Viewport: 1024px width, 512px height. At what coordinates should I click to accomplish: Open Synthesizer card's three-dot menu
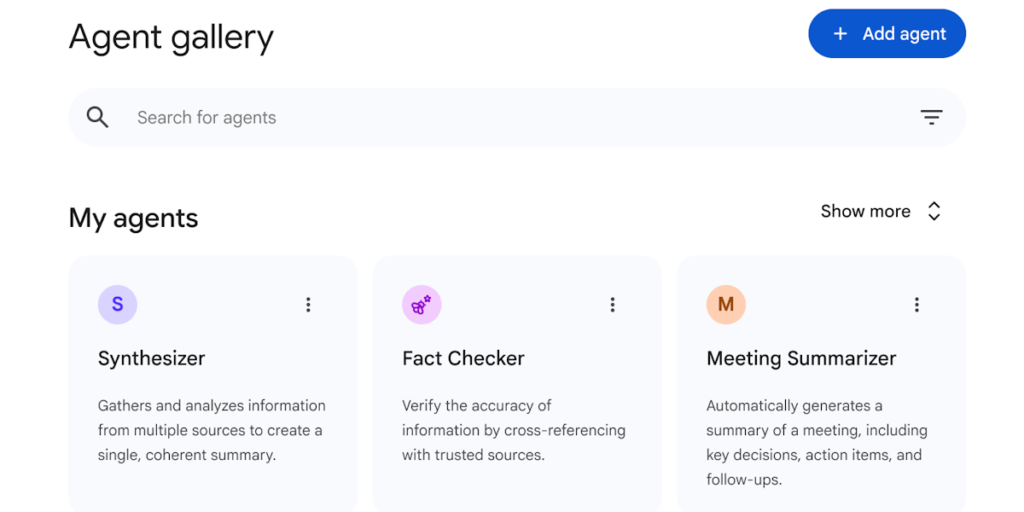tap(308, 304)
